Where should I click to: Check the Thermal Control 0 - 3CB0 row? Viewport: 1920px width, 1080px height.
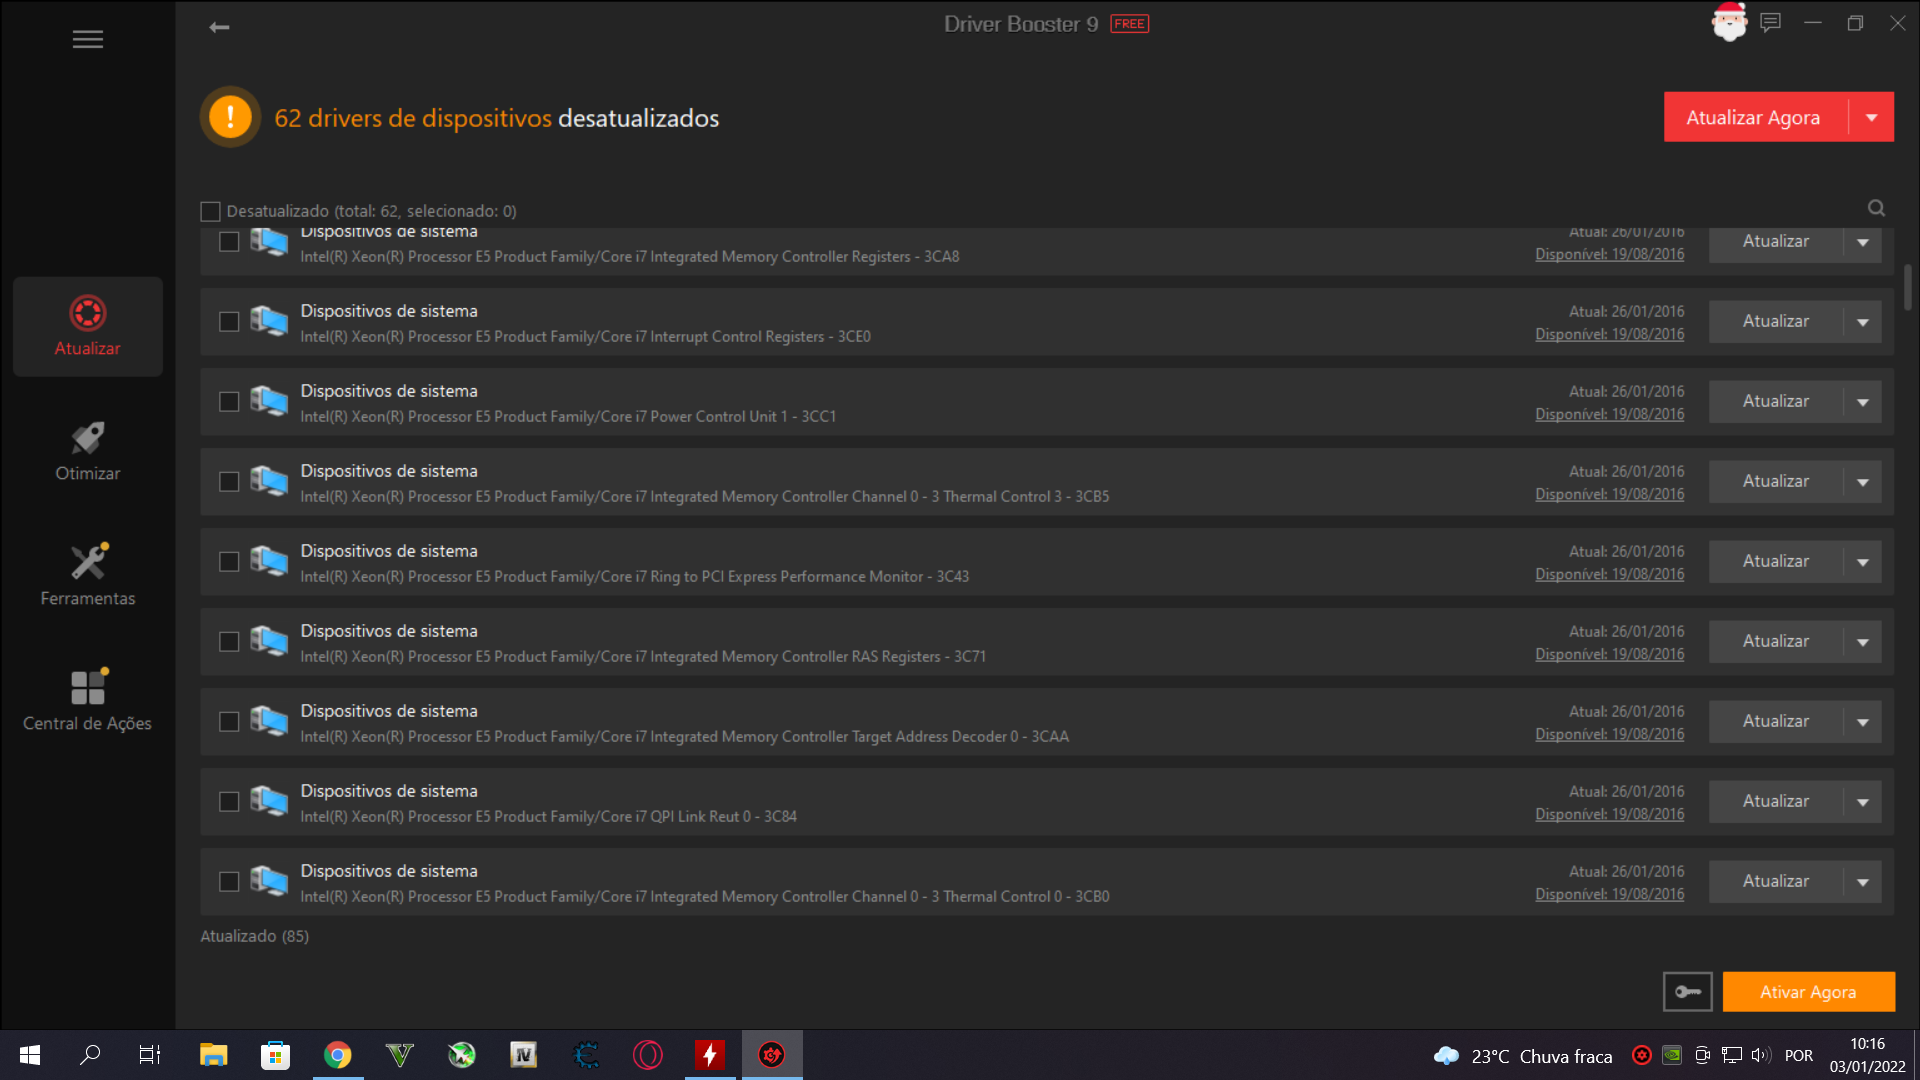click(x=229, y=882)
